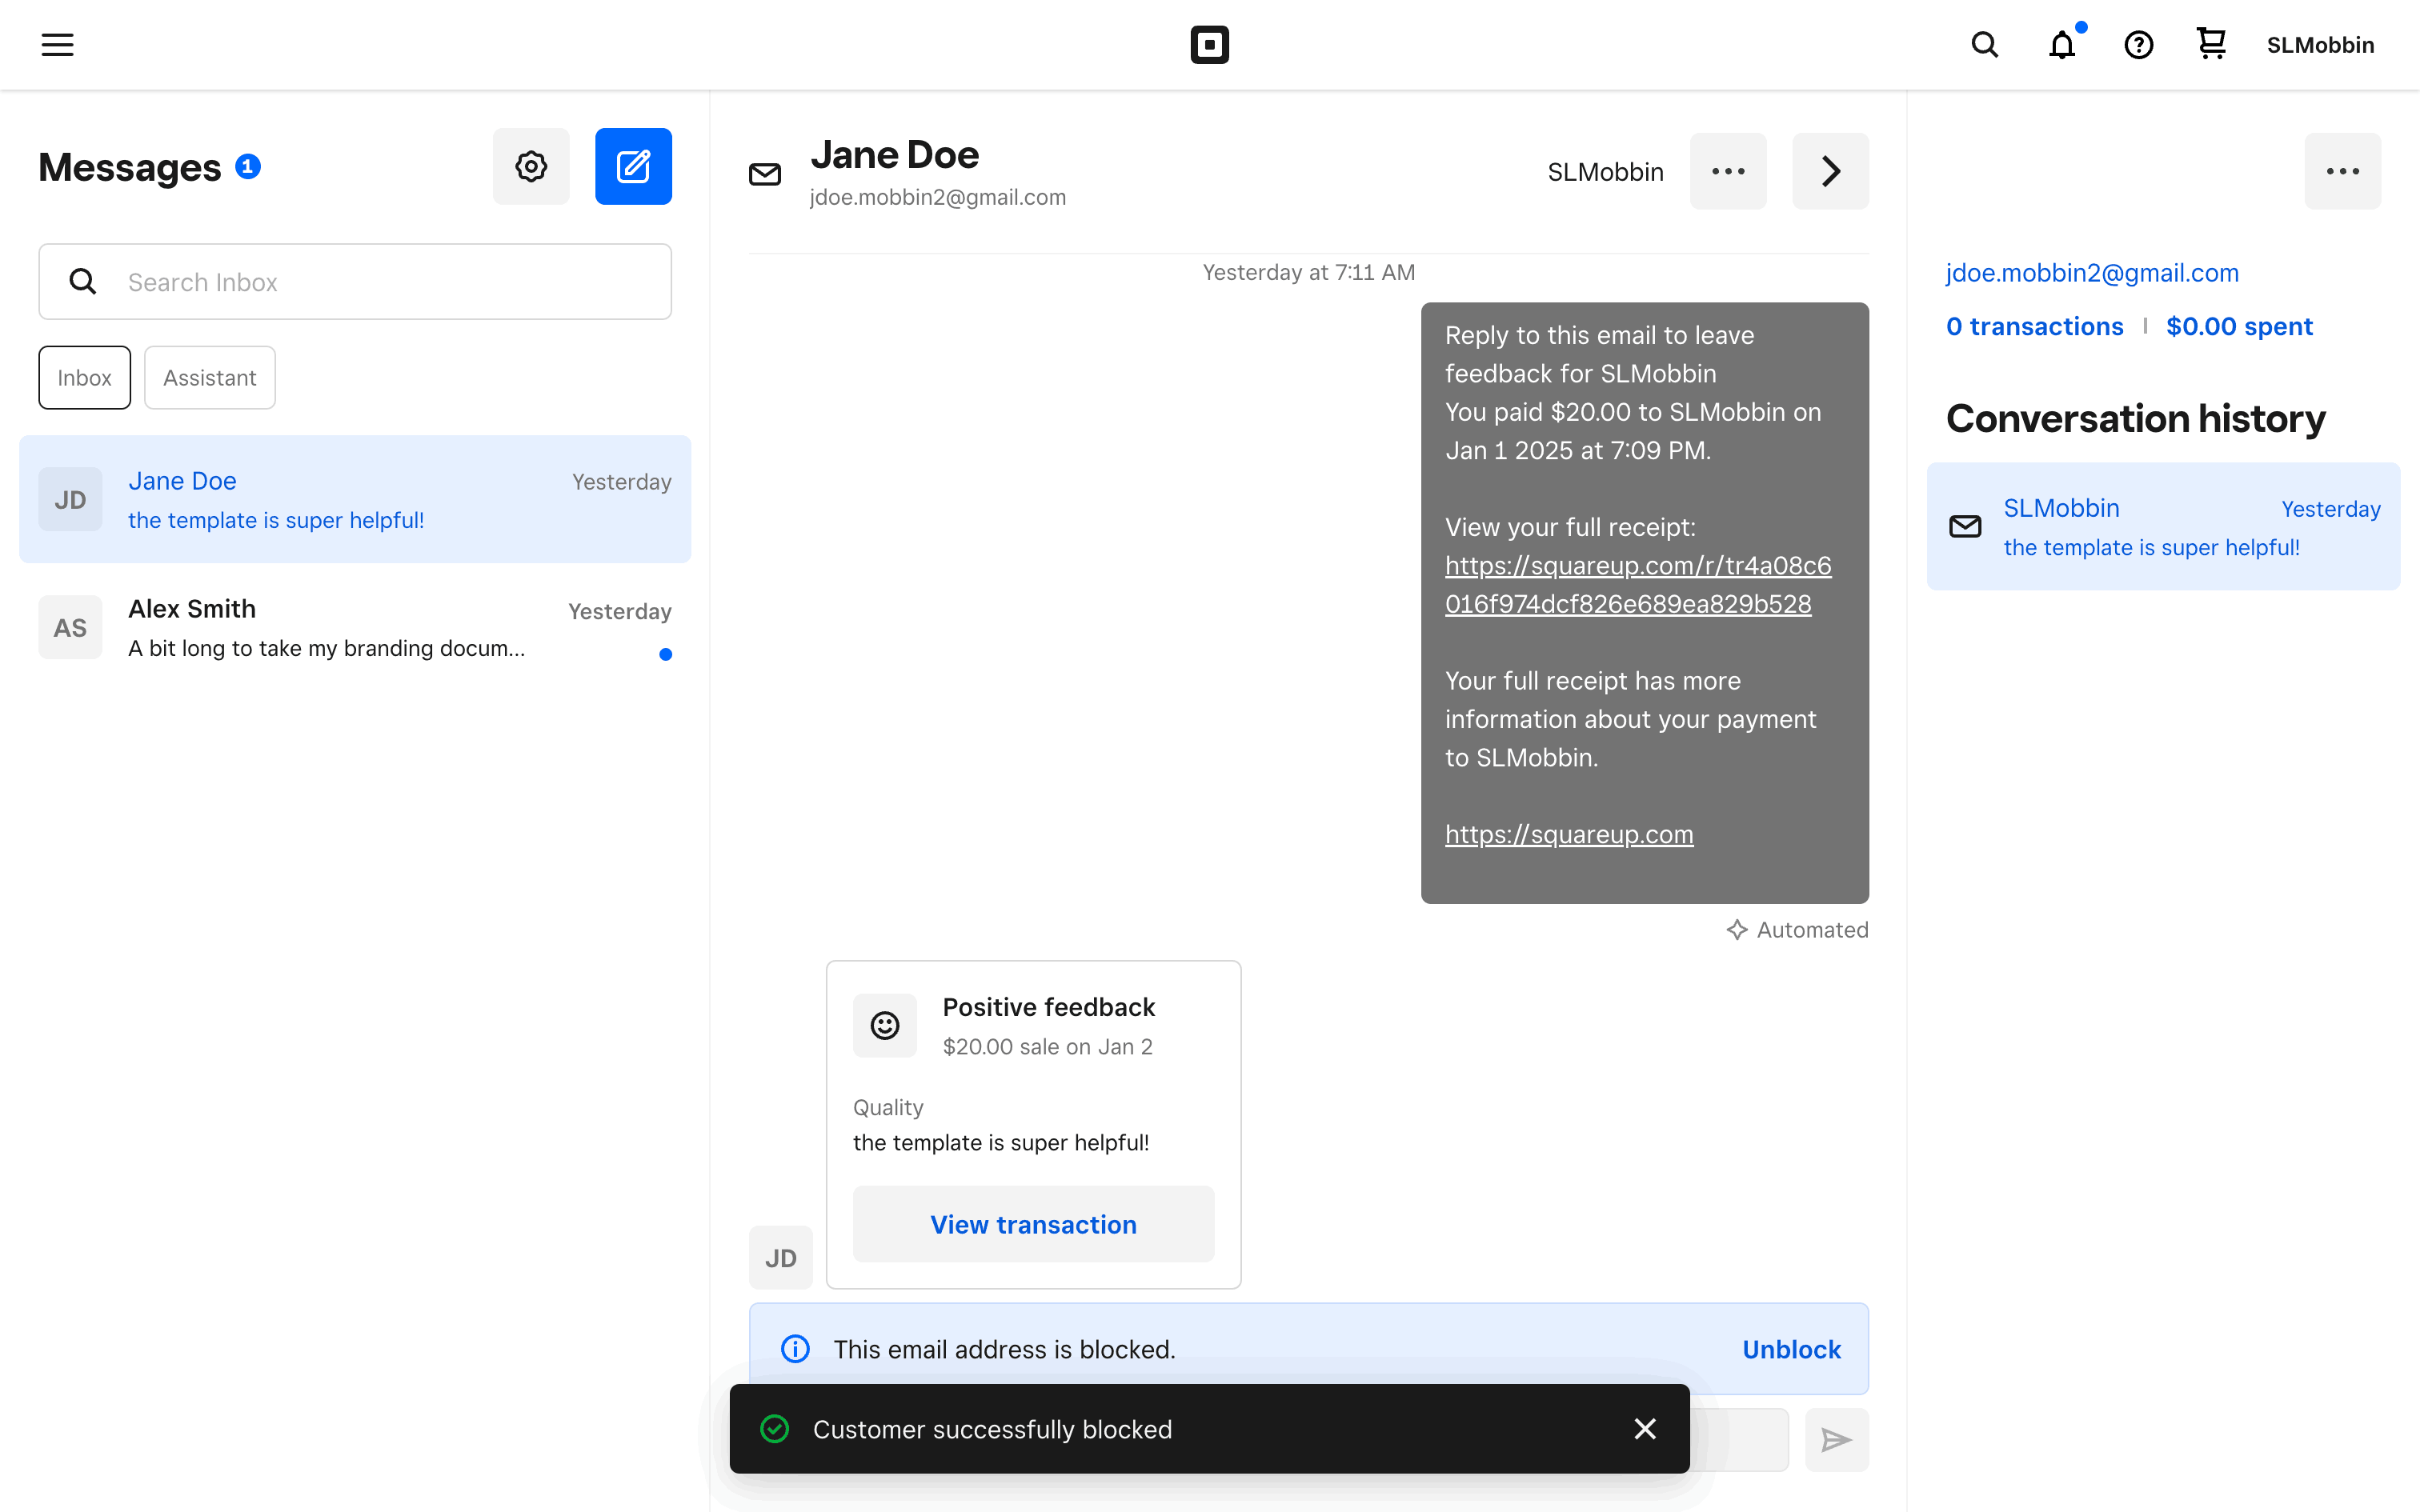Open Messages settings gear

click(x=531, y=166)
